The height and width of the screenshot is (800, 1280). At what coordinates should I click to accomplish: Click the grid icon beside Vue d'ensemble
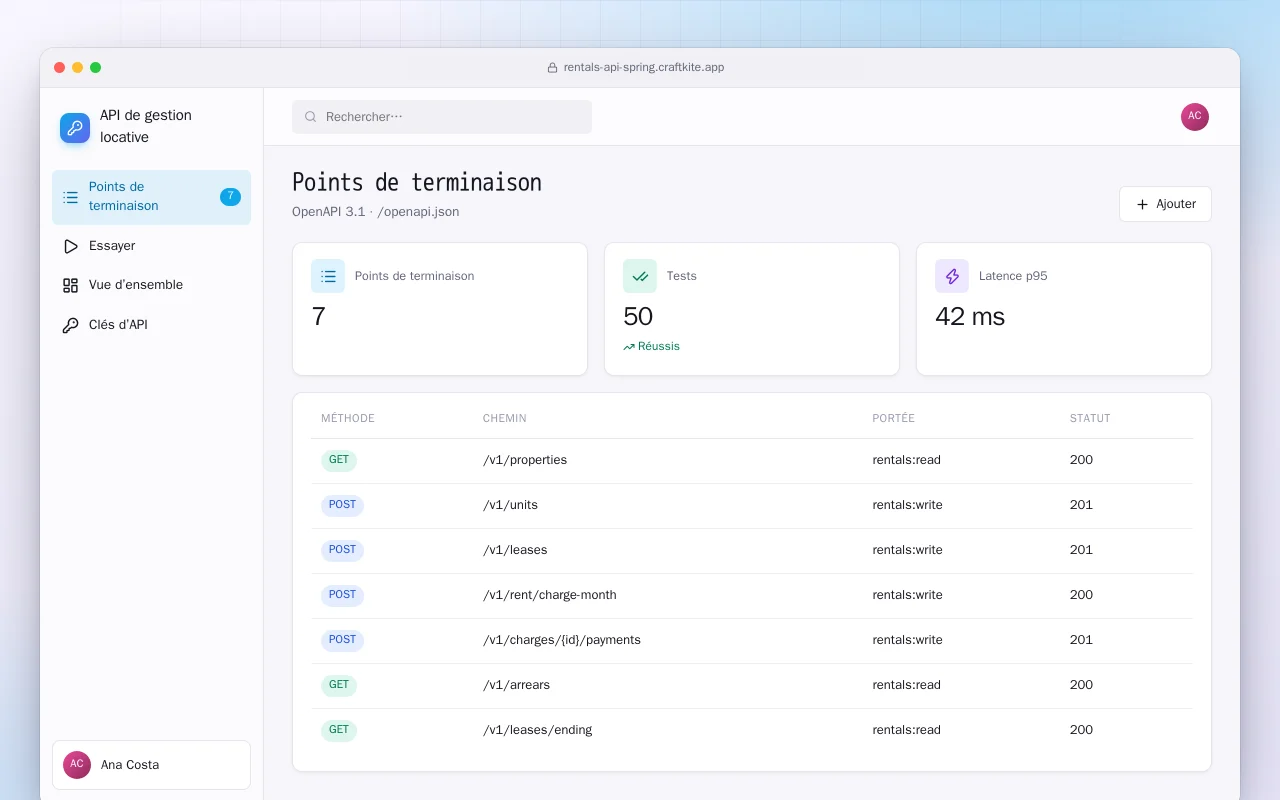70,285
